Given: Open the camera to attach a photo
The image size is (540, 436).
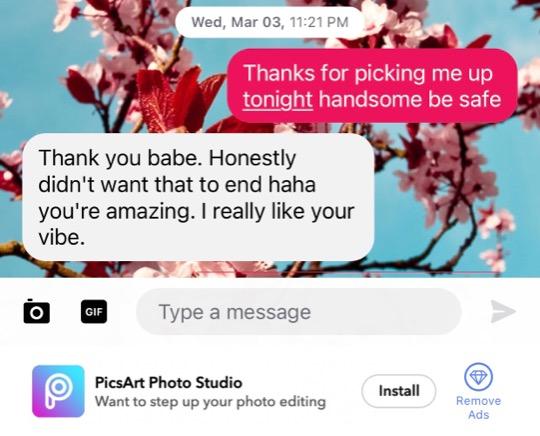Looking at the screenshot, I should click(37, 312).
